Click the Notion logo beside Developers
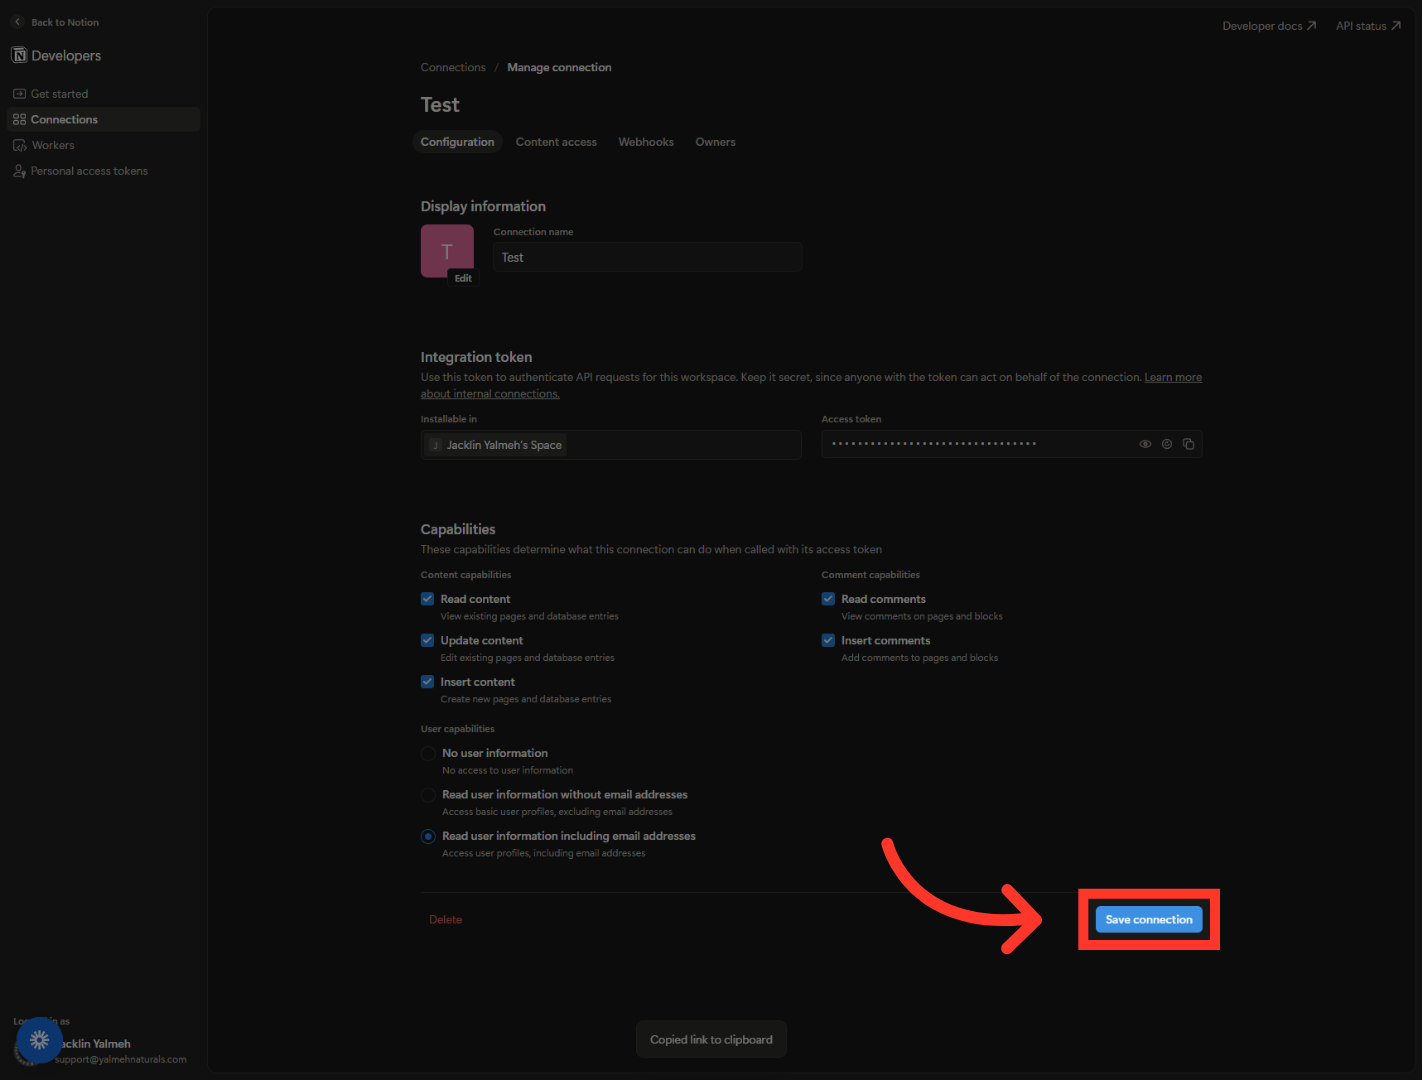Image resolution: width=1422 pixels, height=1080 pixels. (19, 55)
